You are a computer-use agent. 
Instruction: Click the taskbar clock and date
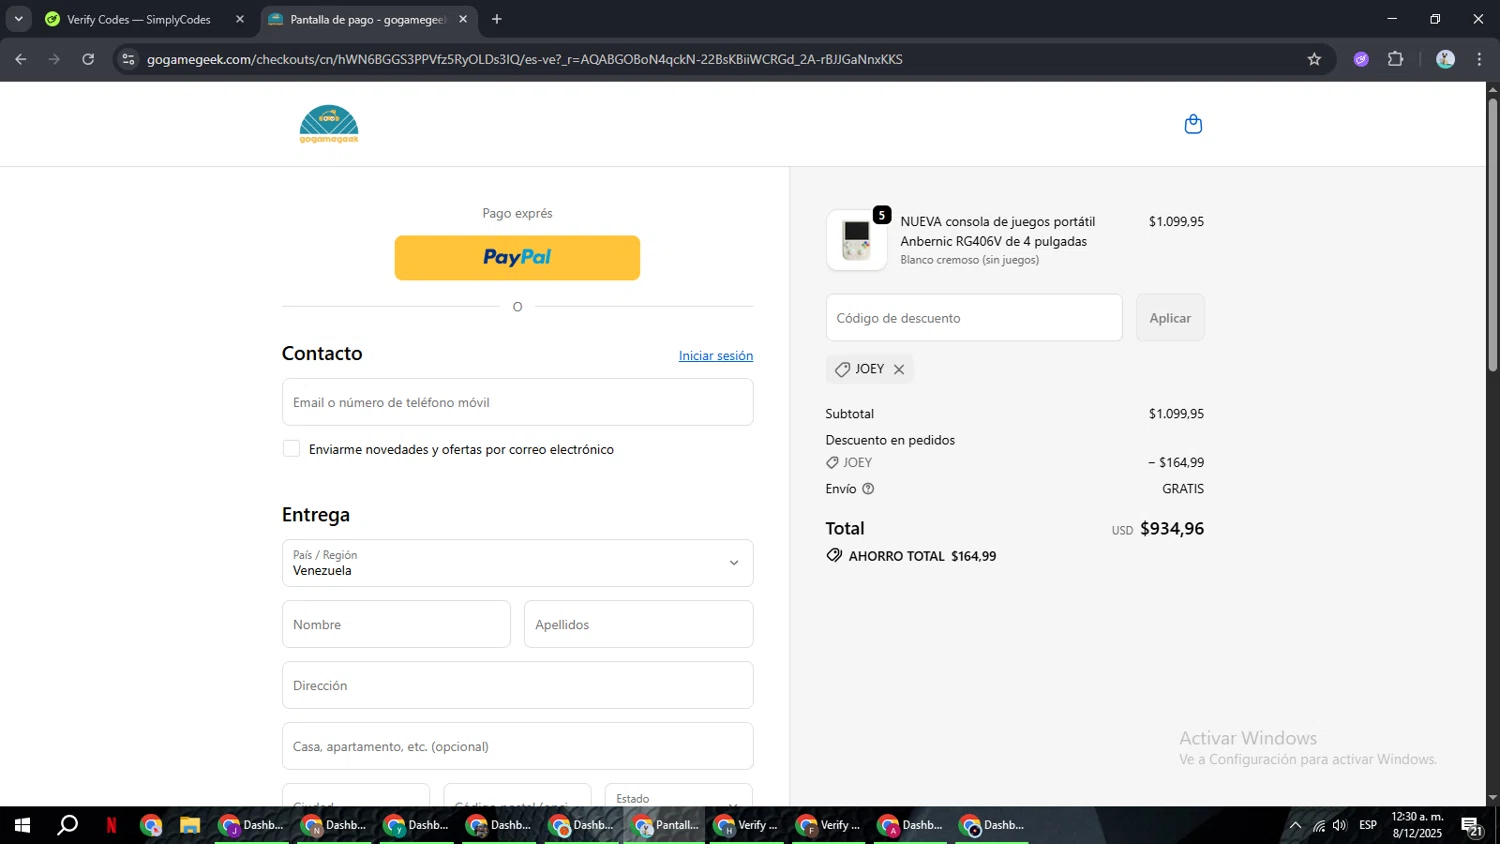click(1417, 825)
